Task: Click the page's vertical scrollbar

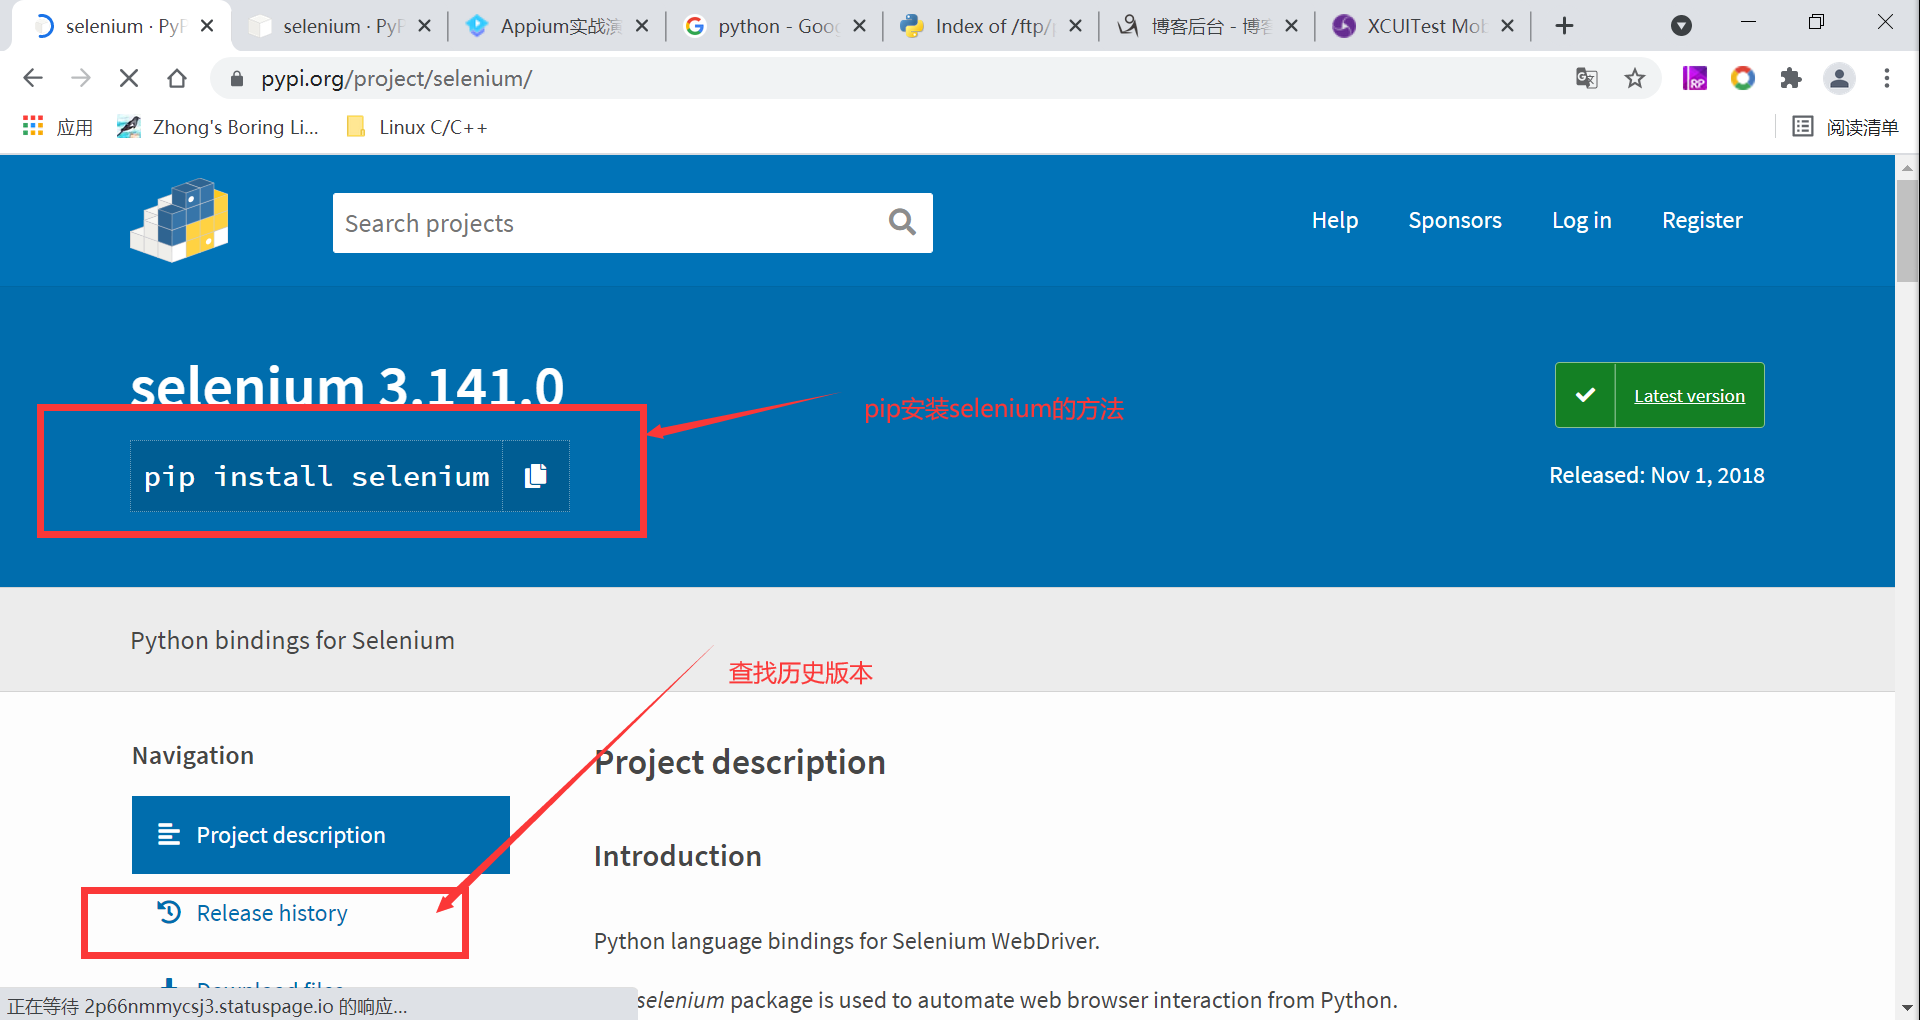Action: (1907, 231)
